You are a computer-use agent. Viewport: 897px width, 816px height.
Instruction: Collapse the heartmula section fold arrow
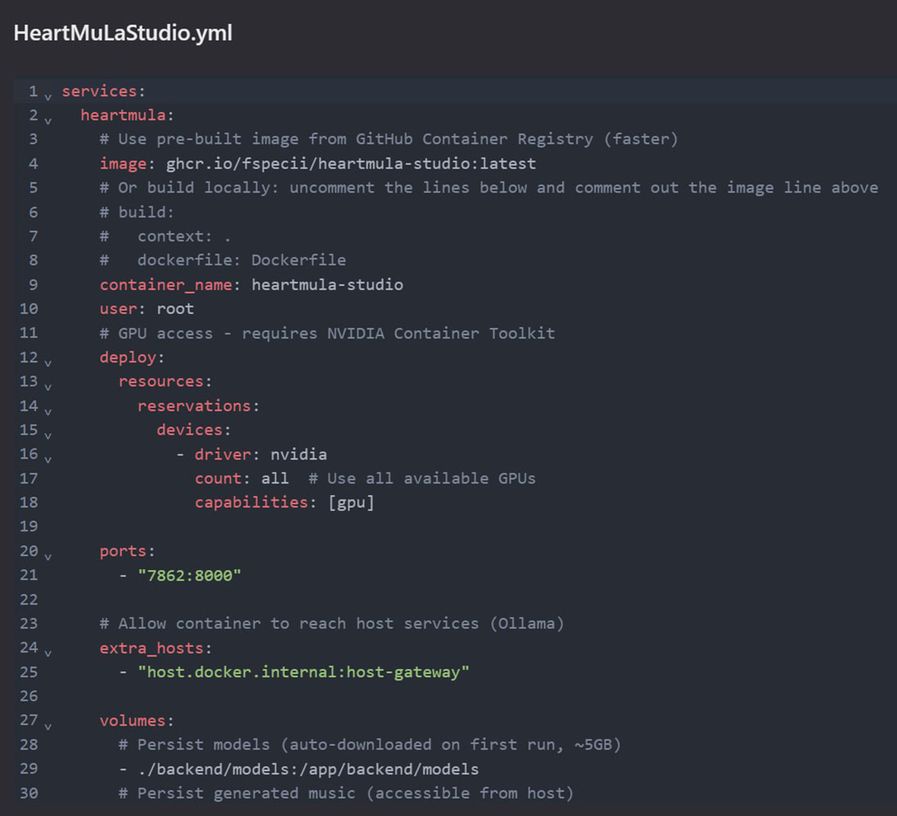pyautogui.click(x=47, y=118)
